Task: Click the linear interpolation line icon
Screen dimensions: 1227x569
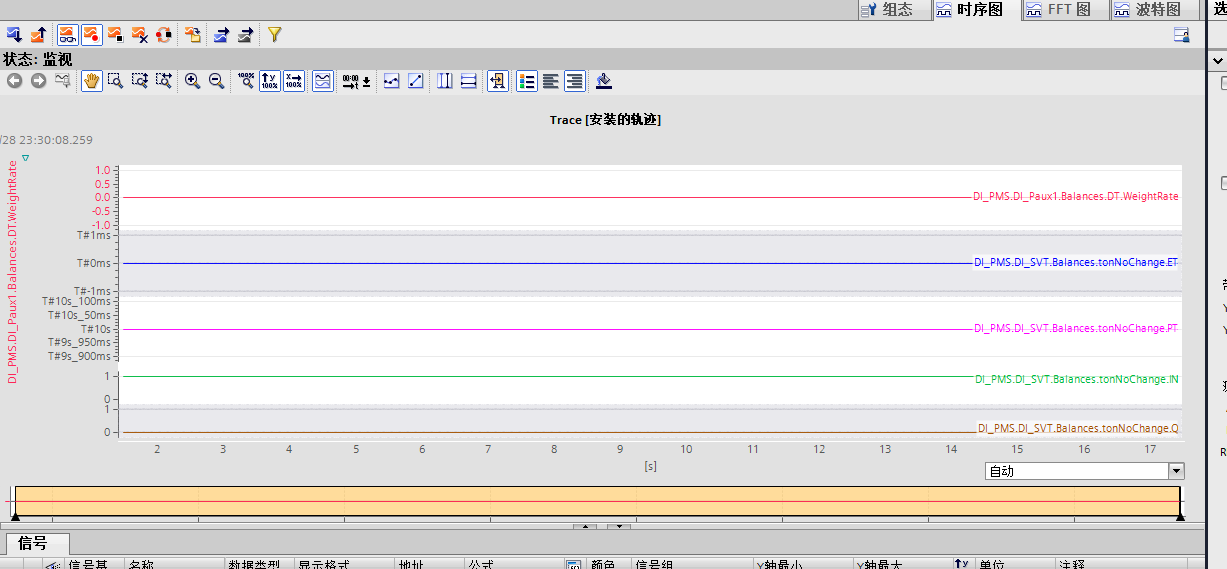Action: pos(416,81)
